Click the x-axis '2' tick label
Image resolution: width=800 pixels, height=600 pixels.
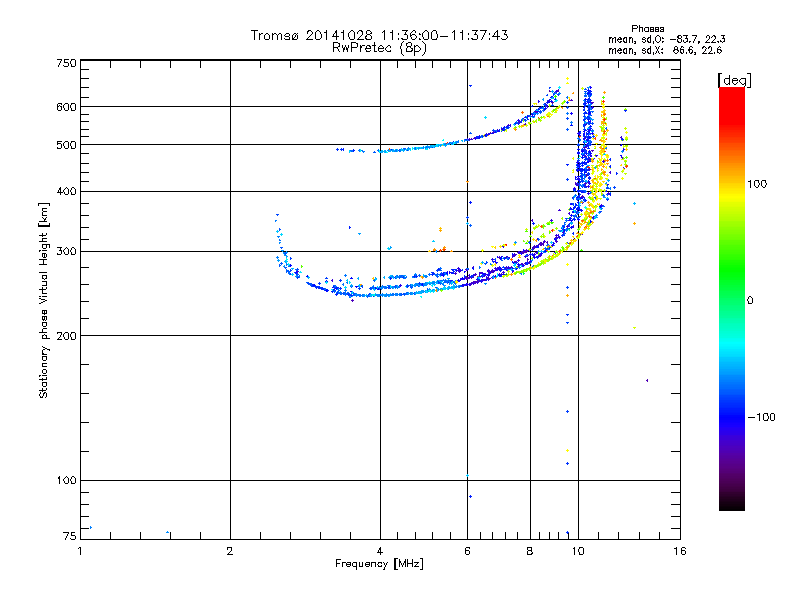point(230,551)
